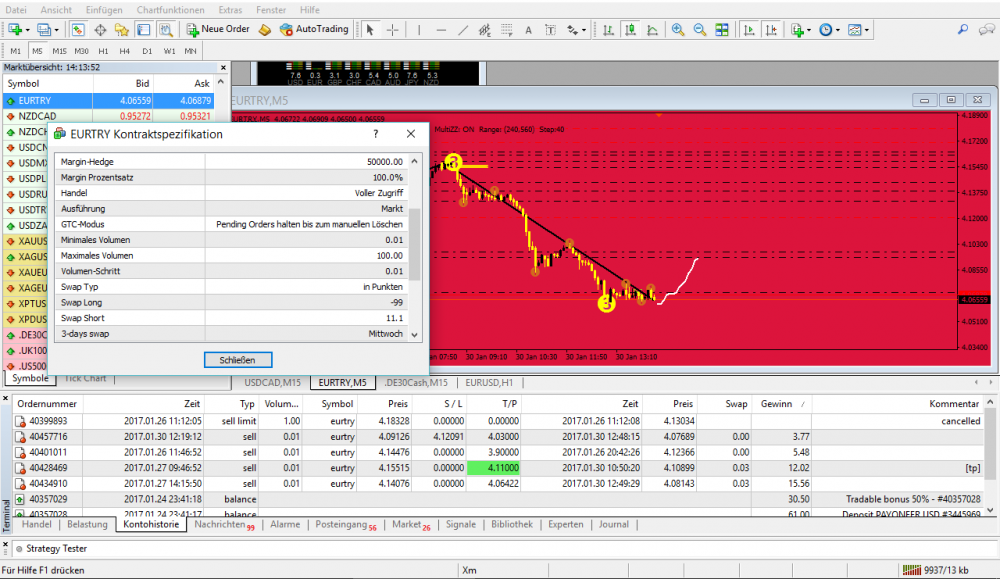Toggle the auto scroll chart button
The height and width of the screenshot is (579, 1000).
(x=747, y=30)
